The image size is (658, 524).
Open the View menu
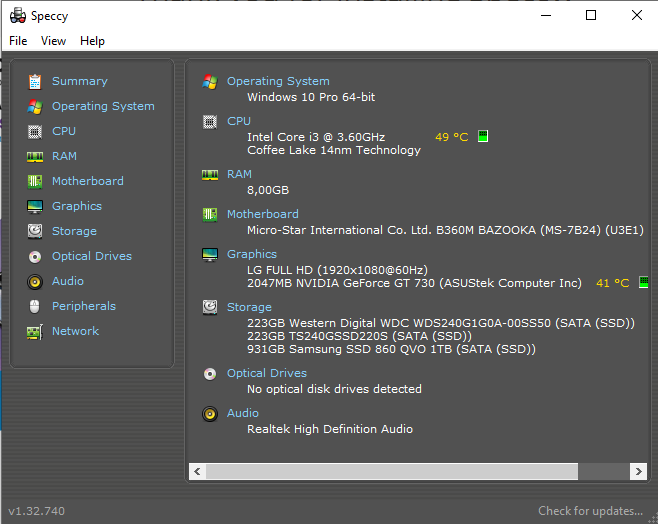(53, 41)
